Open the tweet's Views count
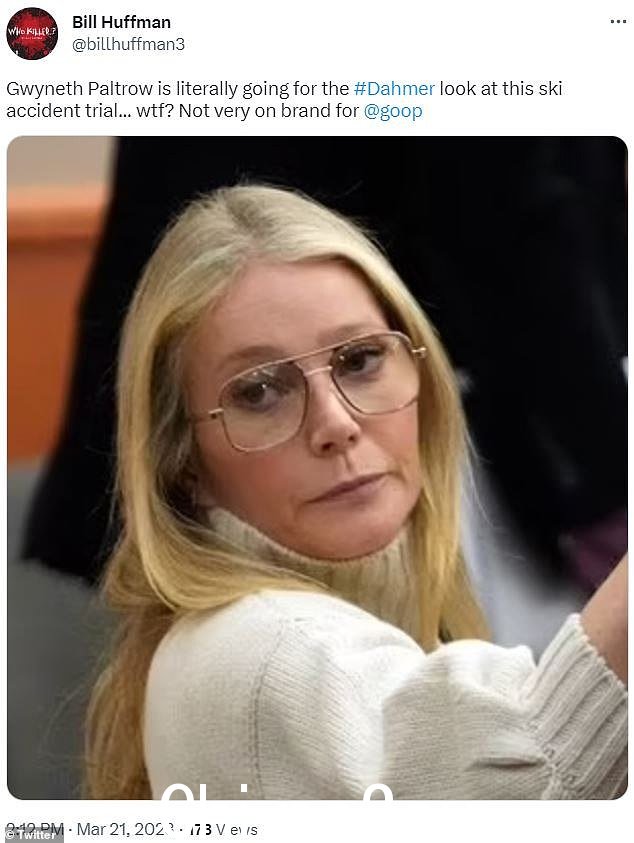This screenshot has height=843, width=634. tap(223, 830)
